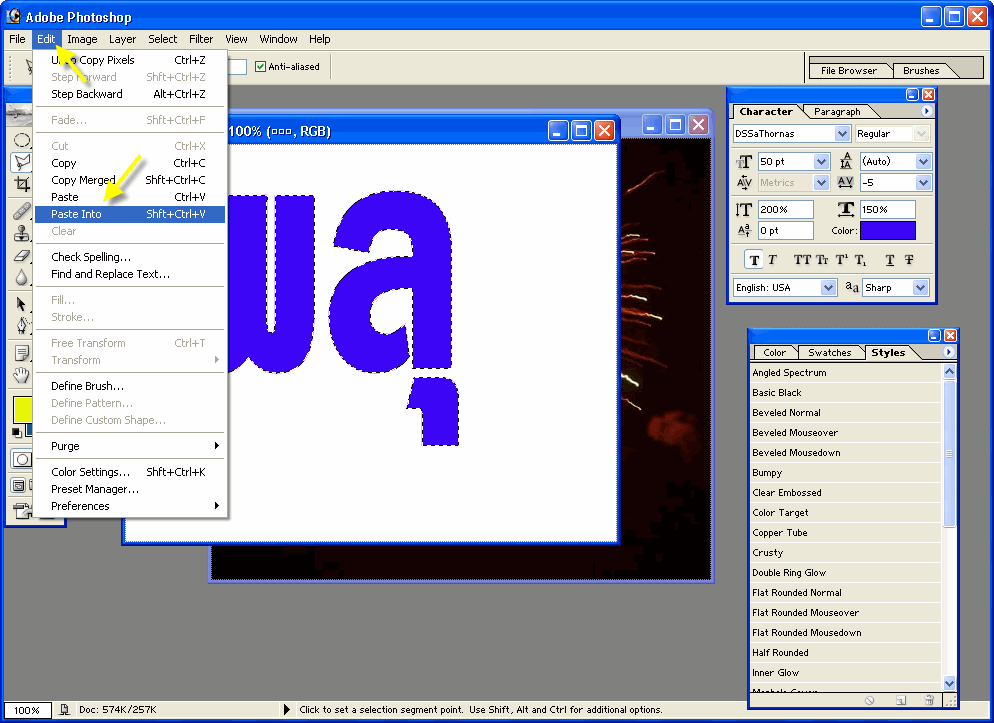Click the vertical scale field showing 200%
The image size is (994, 723).
785,209
